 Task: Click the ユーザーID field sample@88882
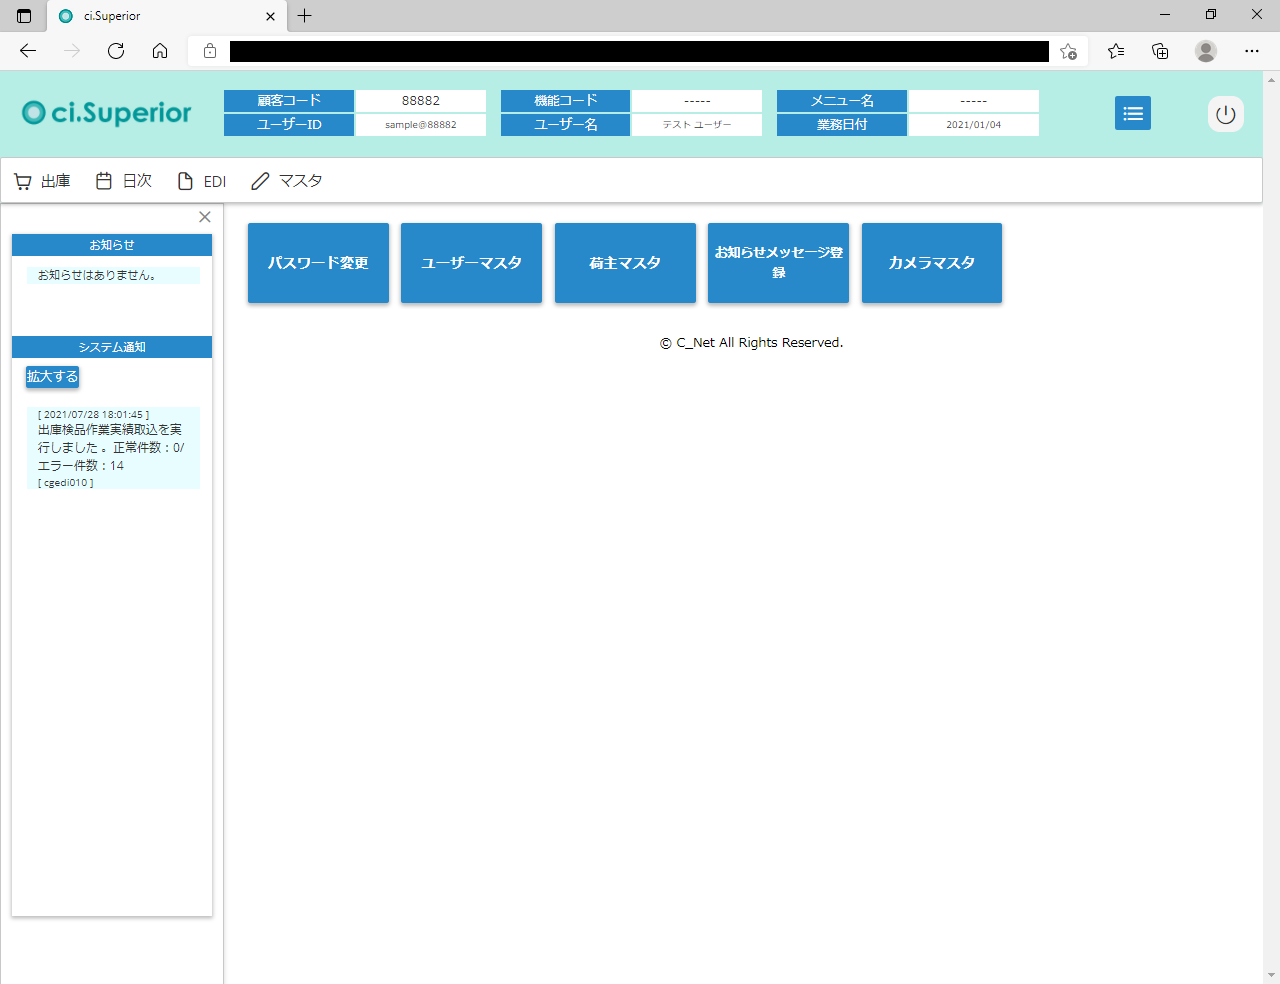421,125
